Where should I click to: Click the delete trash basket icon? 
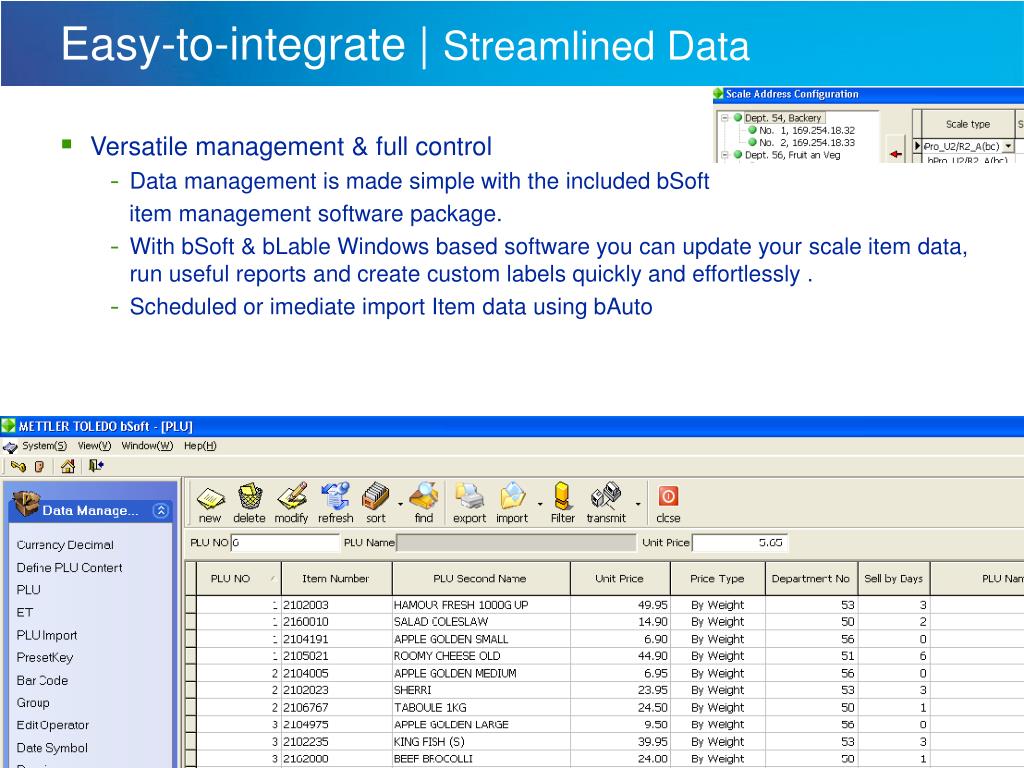pos(249,496)
